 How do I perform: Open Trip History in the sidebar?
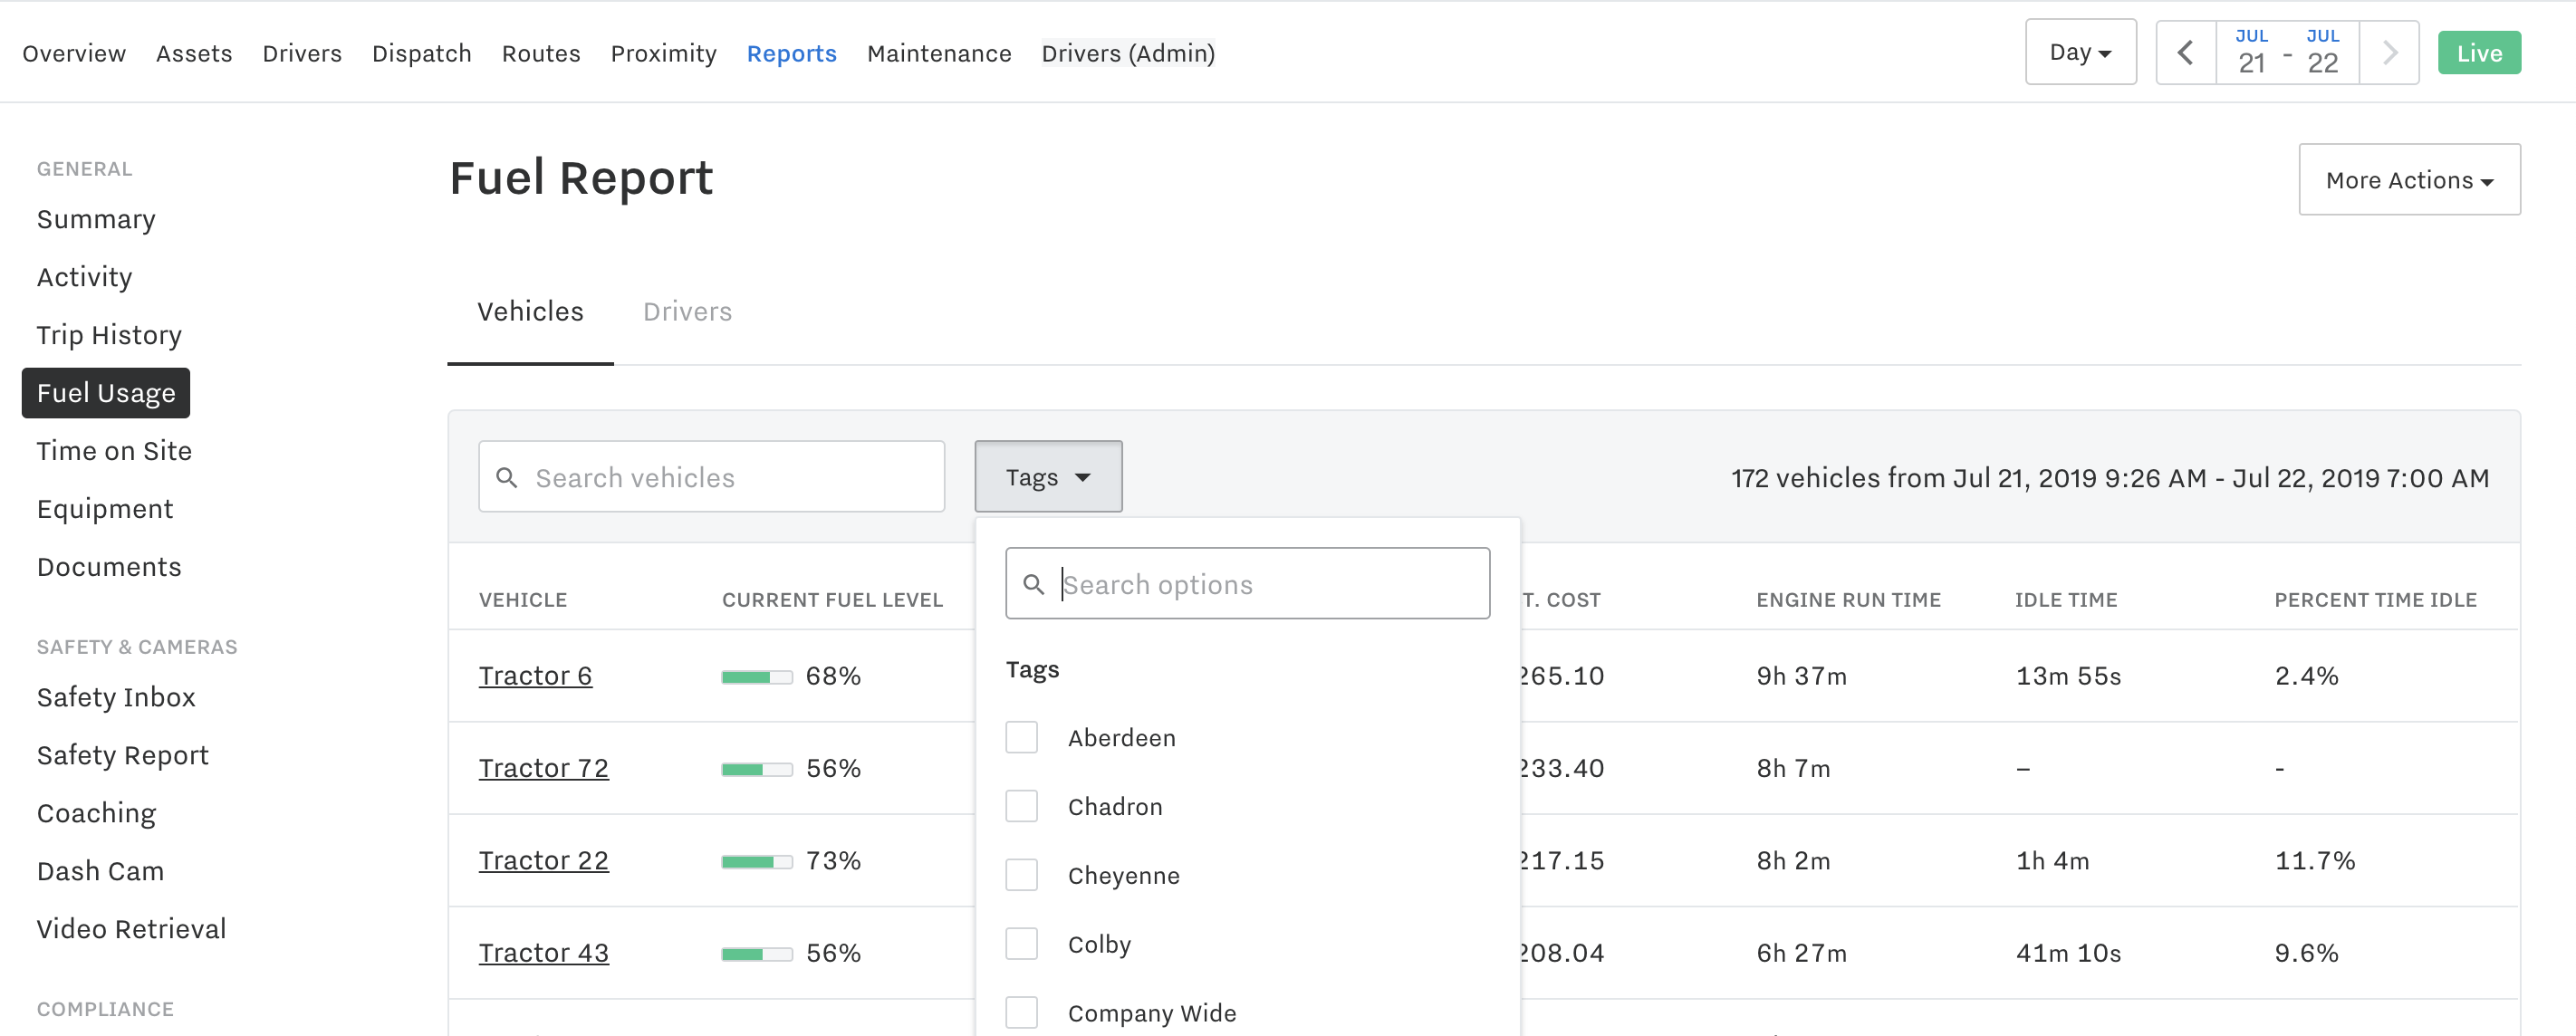click(x=109, y=335)
